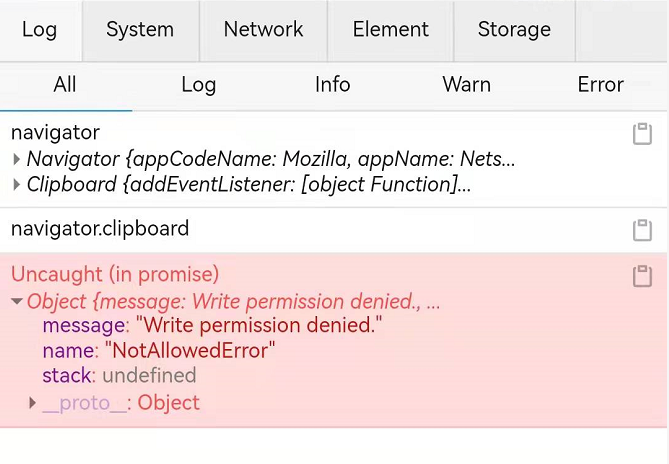Copy the navigator.clipboard log entry
The width and height of the screenshot is (669, 464).
coord(642,230)
